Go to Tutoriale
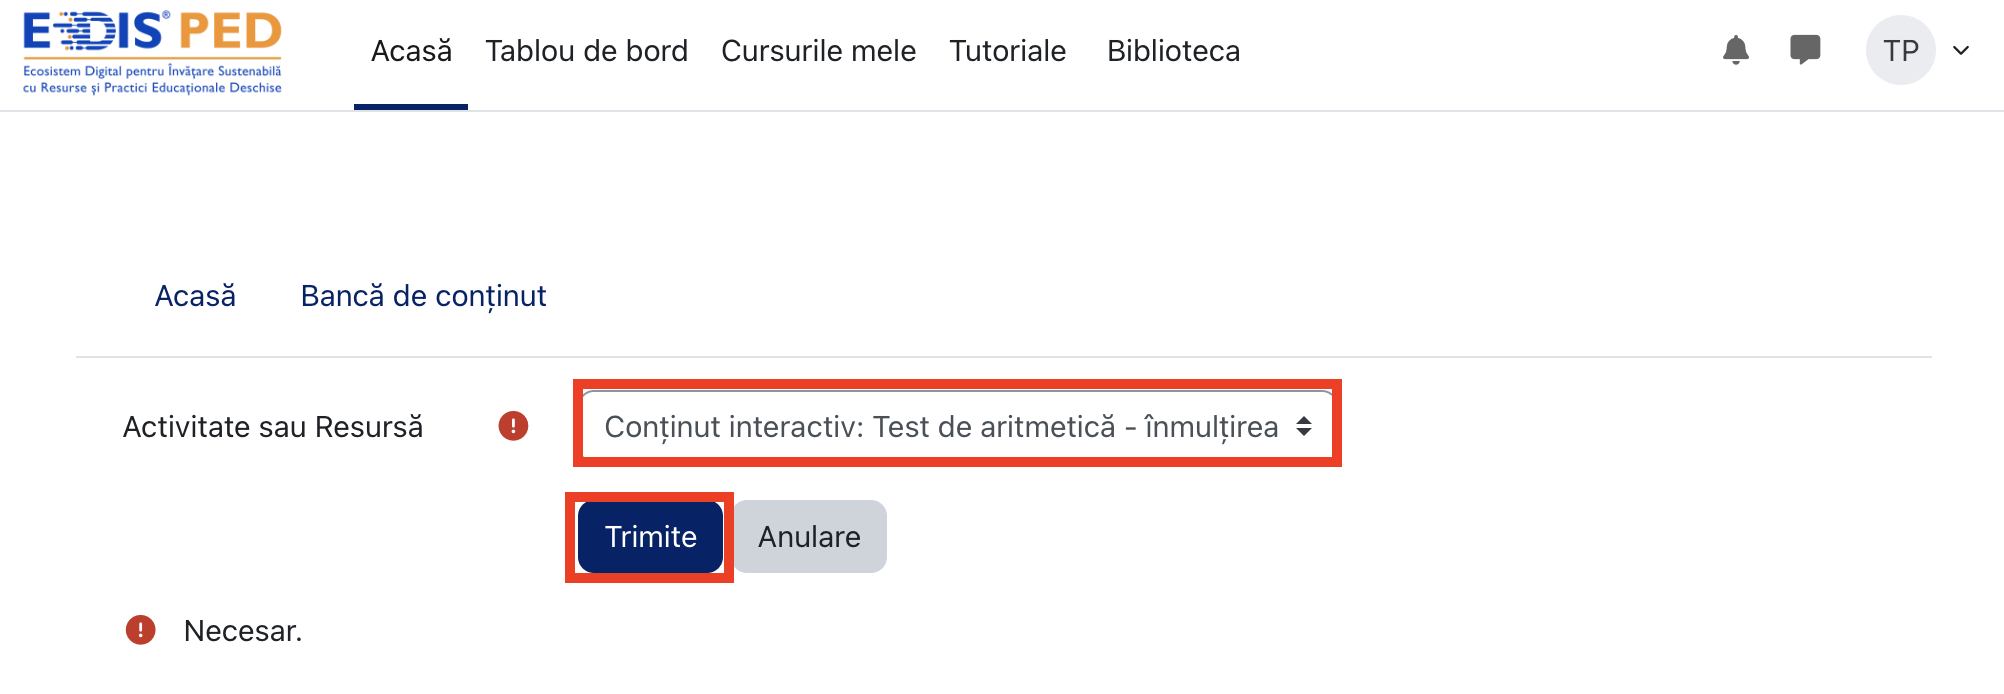This screenshot has height=694, width=2004. click(x=1007, y=50)
